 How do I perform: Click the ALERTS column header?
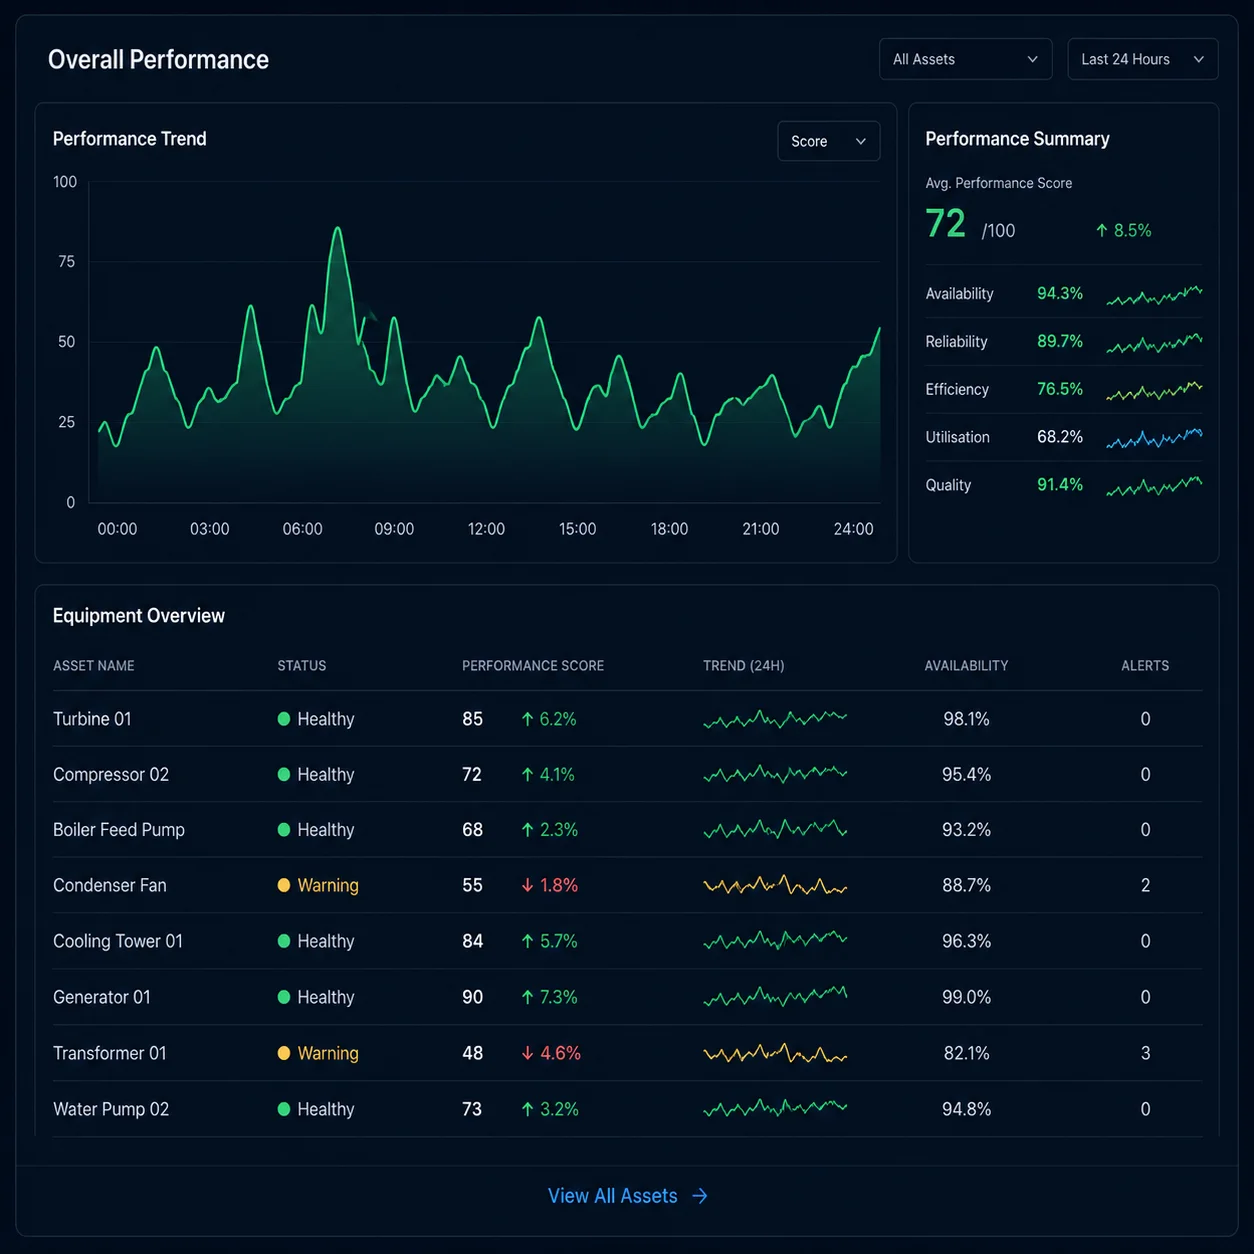[x=1145, y=666]
